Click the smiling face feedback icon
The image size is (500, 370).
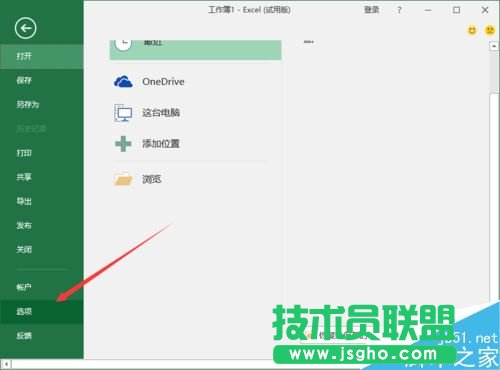pyautogui.click(x=472, y=30)
